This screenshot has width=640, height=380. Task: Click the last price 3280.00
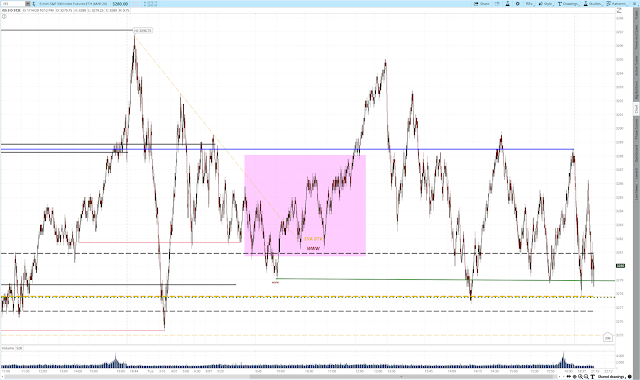(120, 4)
